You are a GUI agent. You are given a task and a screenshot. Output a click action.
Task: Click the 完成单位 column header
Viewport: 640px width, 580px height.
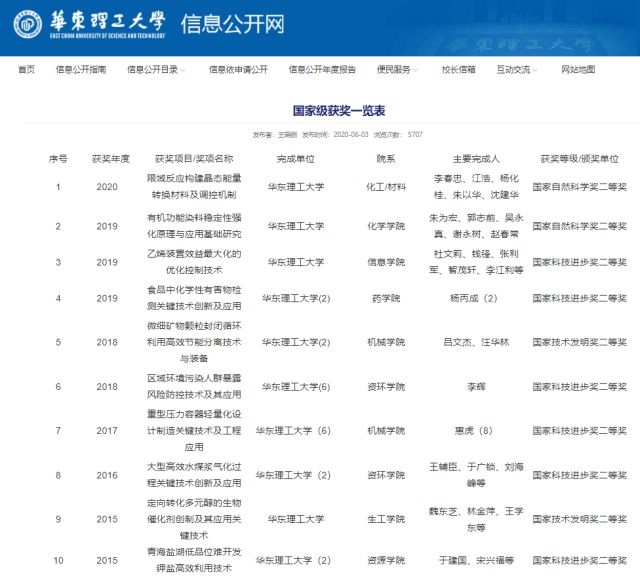pos(296,159)
